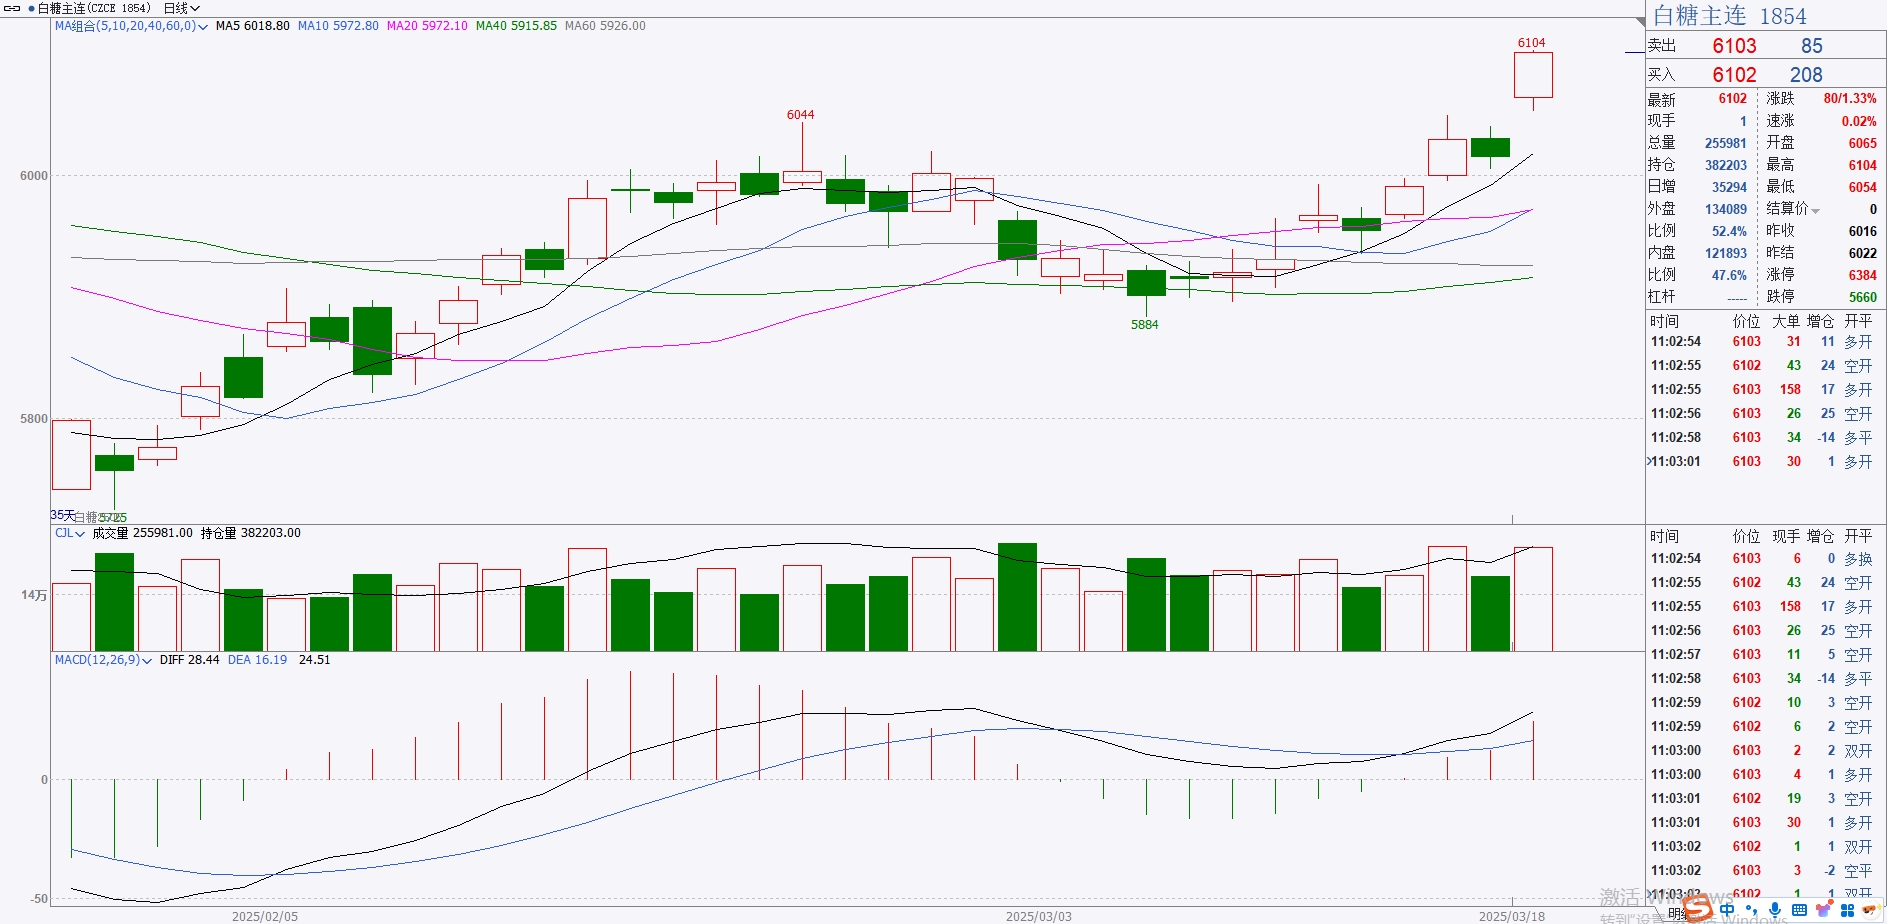Click the blue dot before 白糖主连
The image size is (1887, 924).
pos(31,8)
